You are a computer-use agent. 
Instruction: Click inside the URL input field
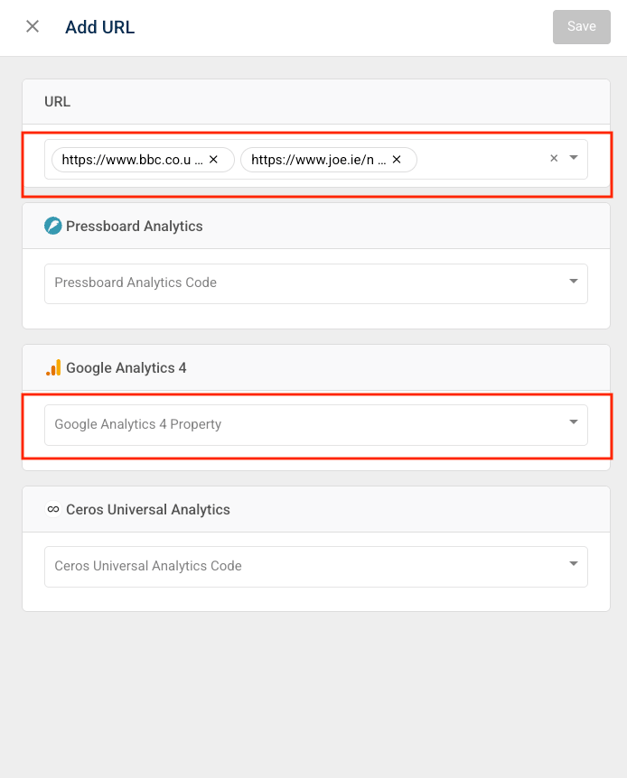click(480, 159)
